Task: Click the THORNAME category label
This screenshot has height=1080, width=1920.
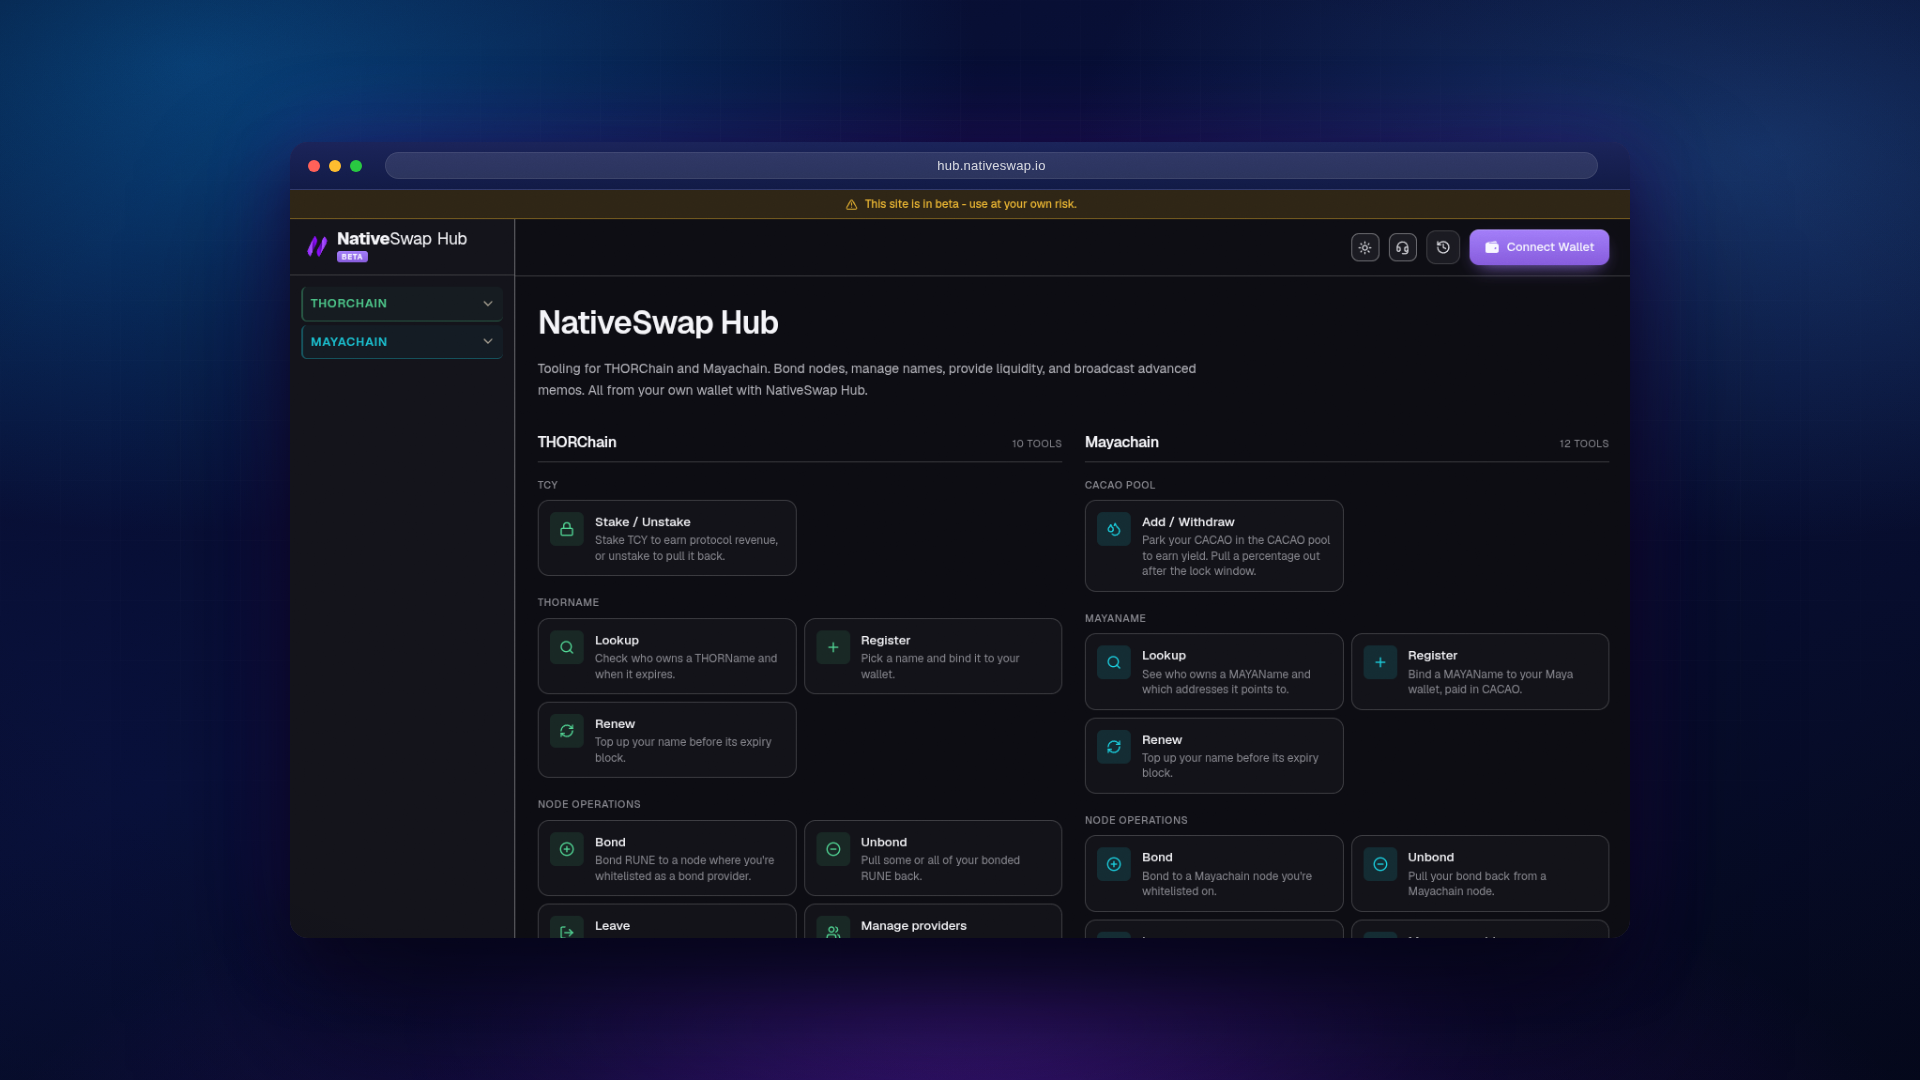Action: point(568,603)
